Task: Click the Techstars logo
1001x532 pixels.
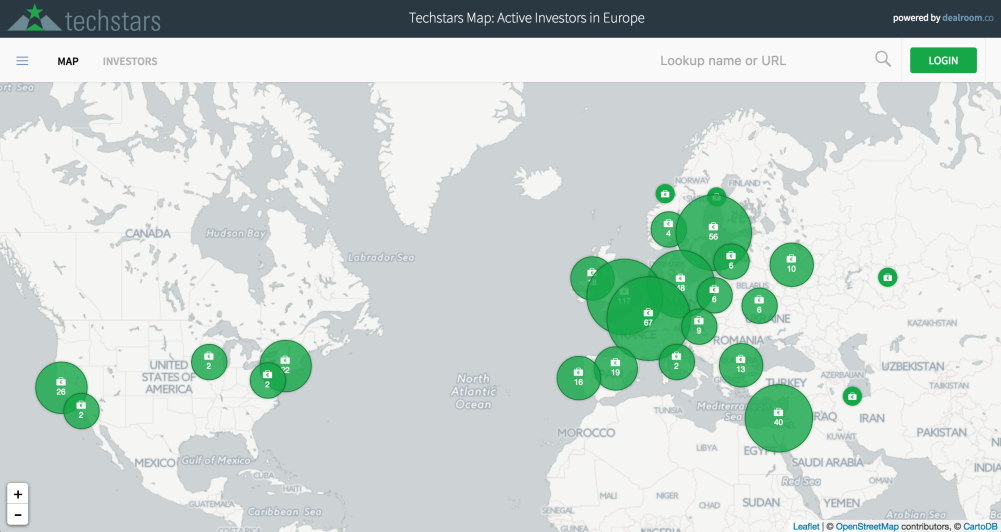Action: (x=84, y=19)
